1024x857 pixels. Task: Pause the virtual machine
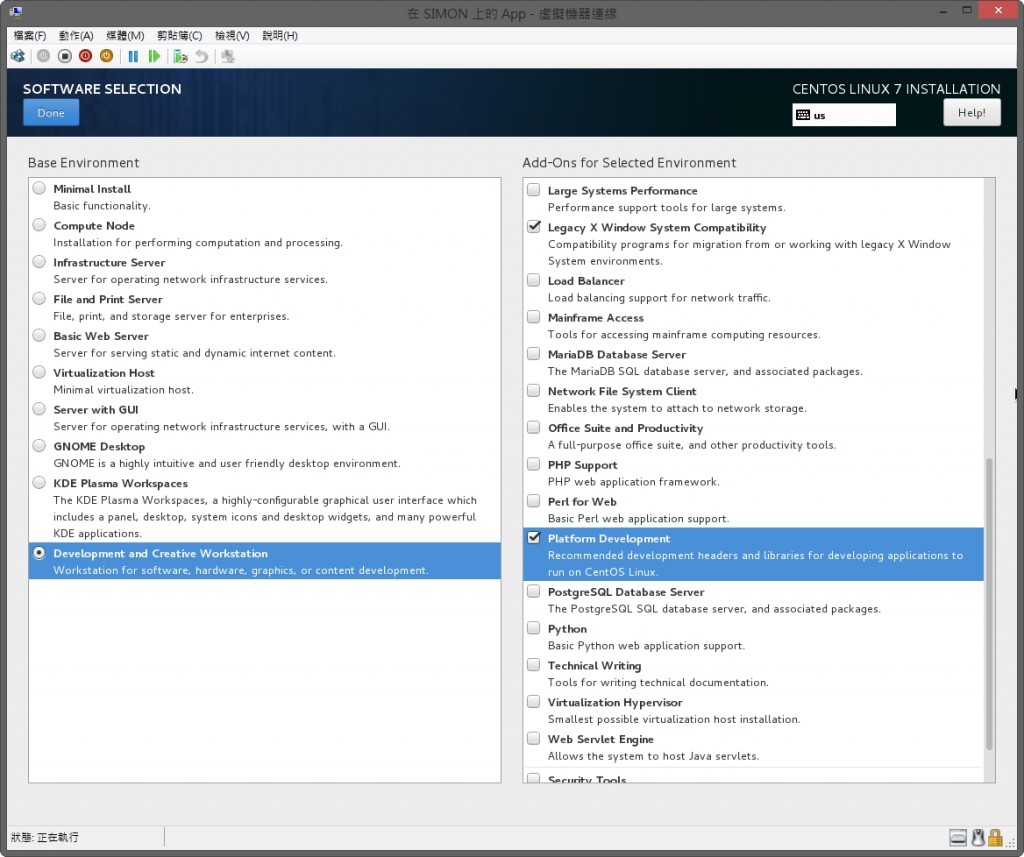(133, 56)
